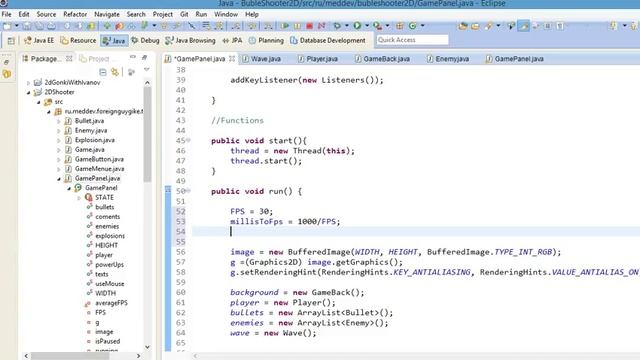Open the File menu
This screenshot has height=360, width=640.
(7, 14)
